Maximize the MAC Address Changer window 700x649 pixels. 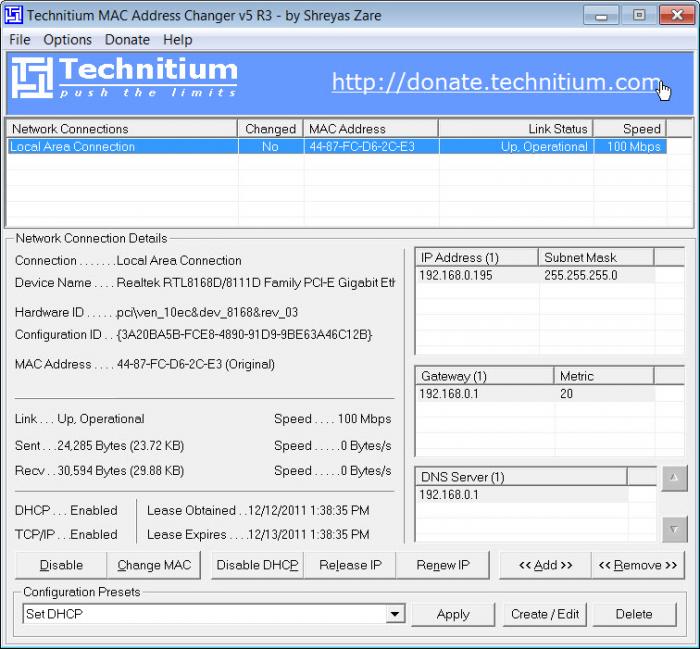pos(639,15)
